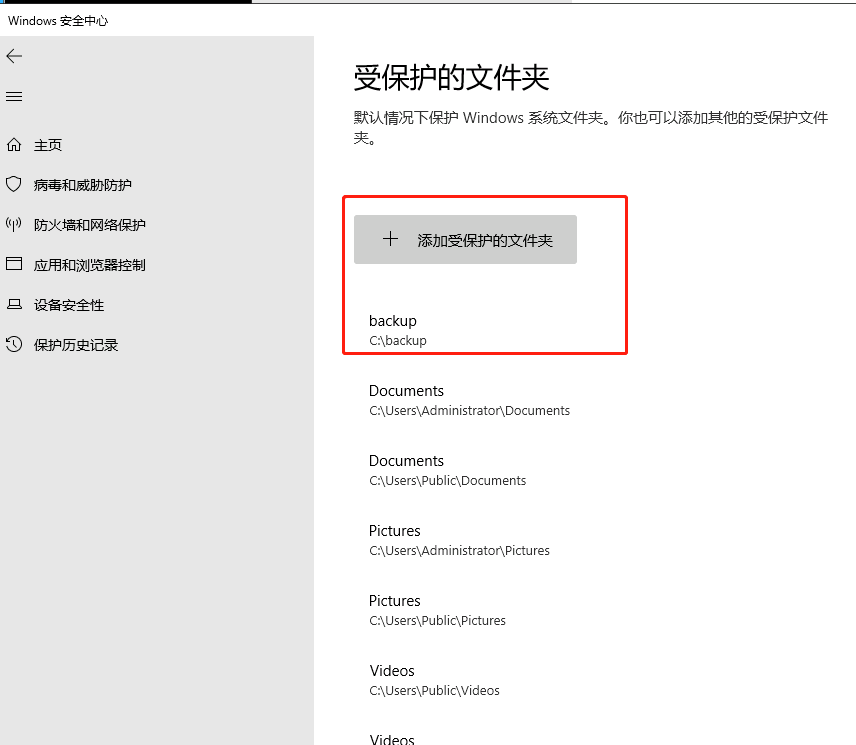Click the device security laptop icon
The width and height of the screenshot is (856, 745).
[14, 305]
